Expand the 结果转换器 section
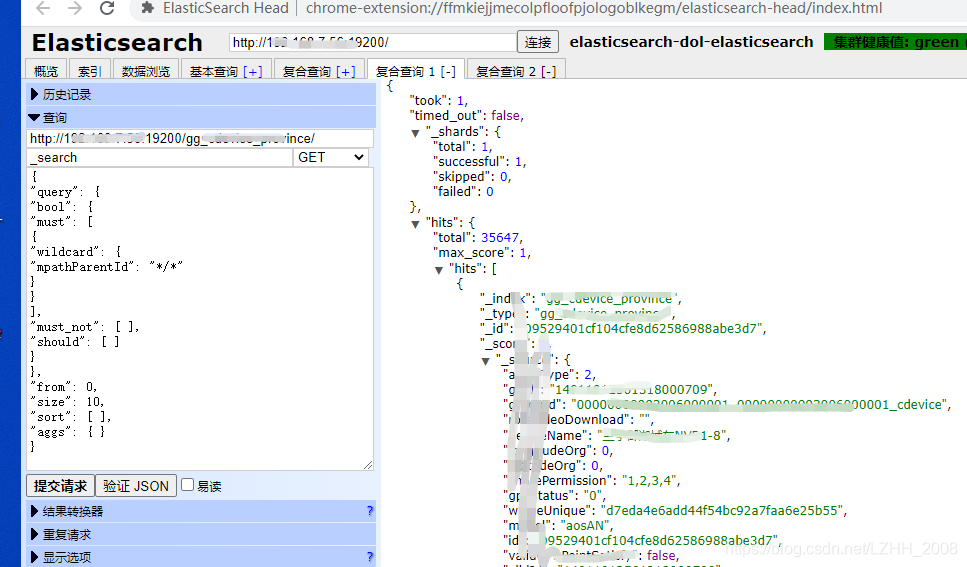The image size is (967, 567). coord(201,511)
